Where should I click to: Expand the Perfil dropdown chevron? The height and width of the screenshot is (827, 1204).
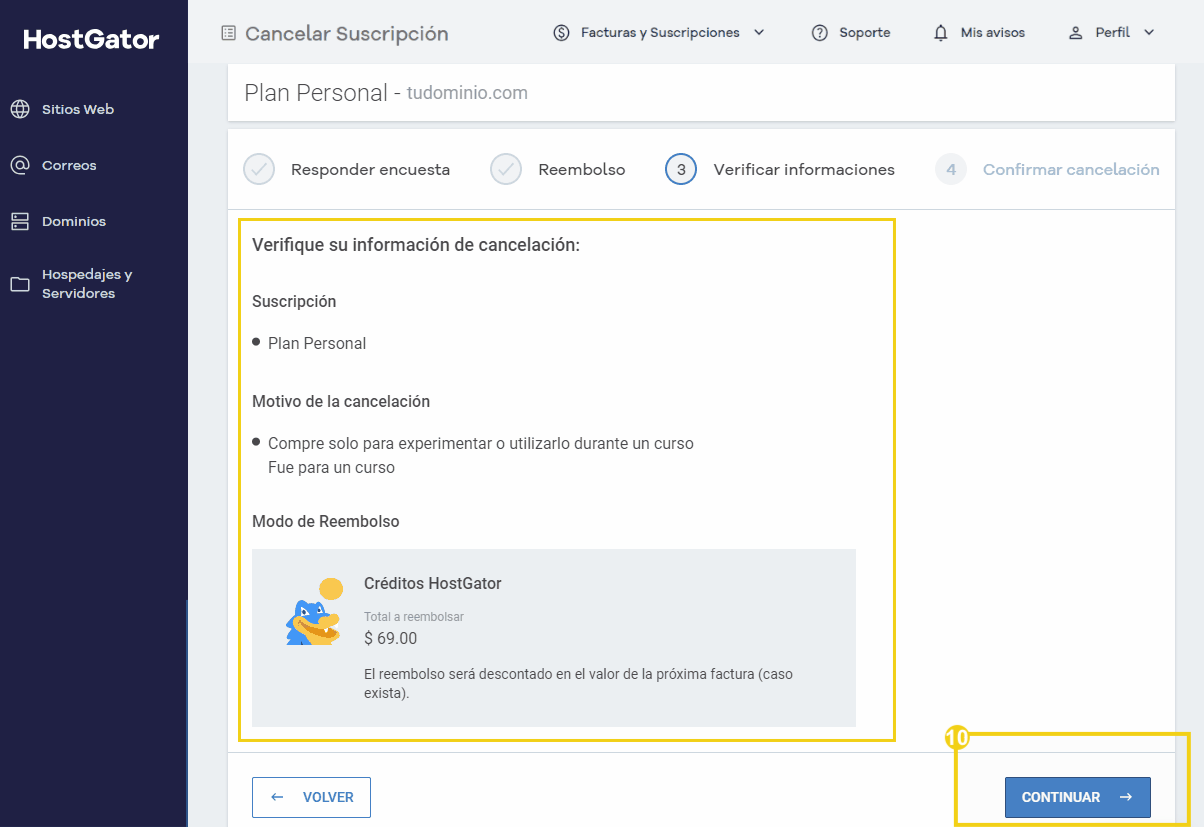[x=1149, y=33]
